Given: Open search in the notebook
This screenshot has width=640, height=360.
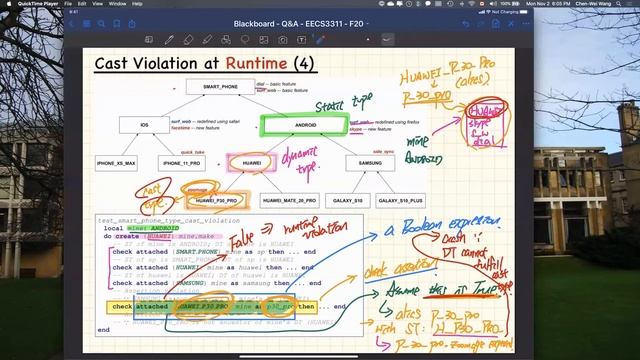Looking at the screenshot, I should pos(101,24).
